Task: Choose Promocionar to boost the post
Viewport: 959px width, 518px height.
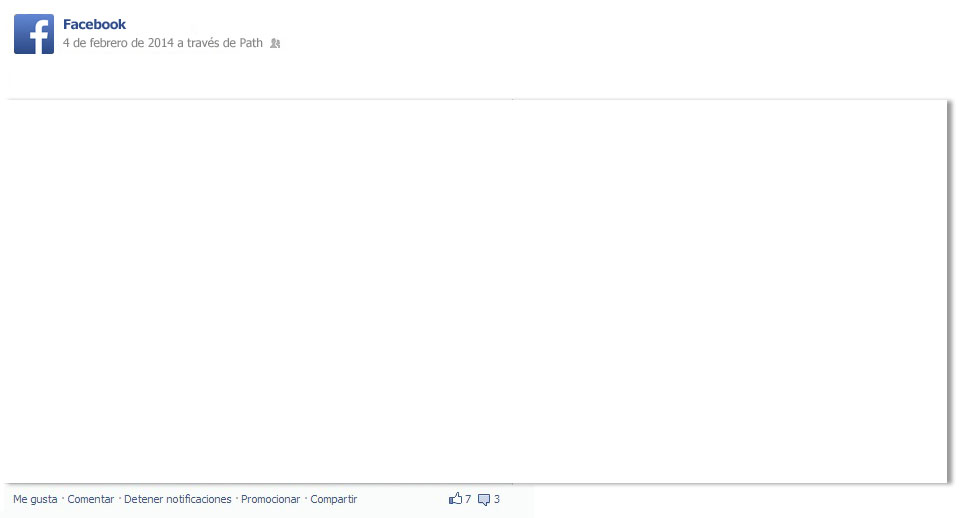Action: click(x=270, y=499)
